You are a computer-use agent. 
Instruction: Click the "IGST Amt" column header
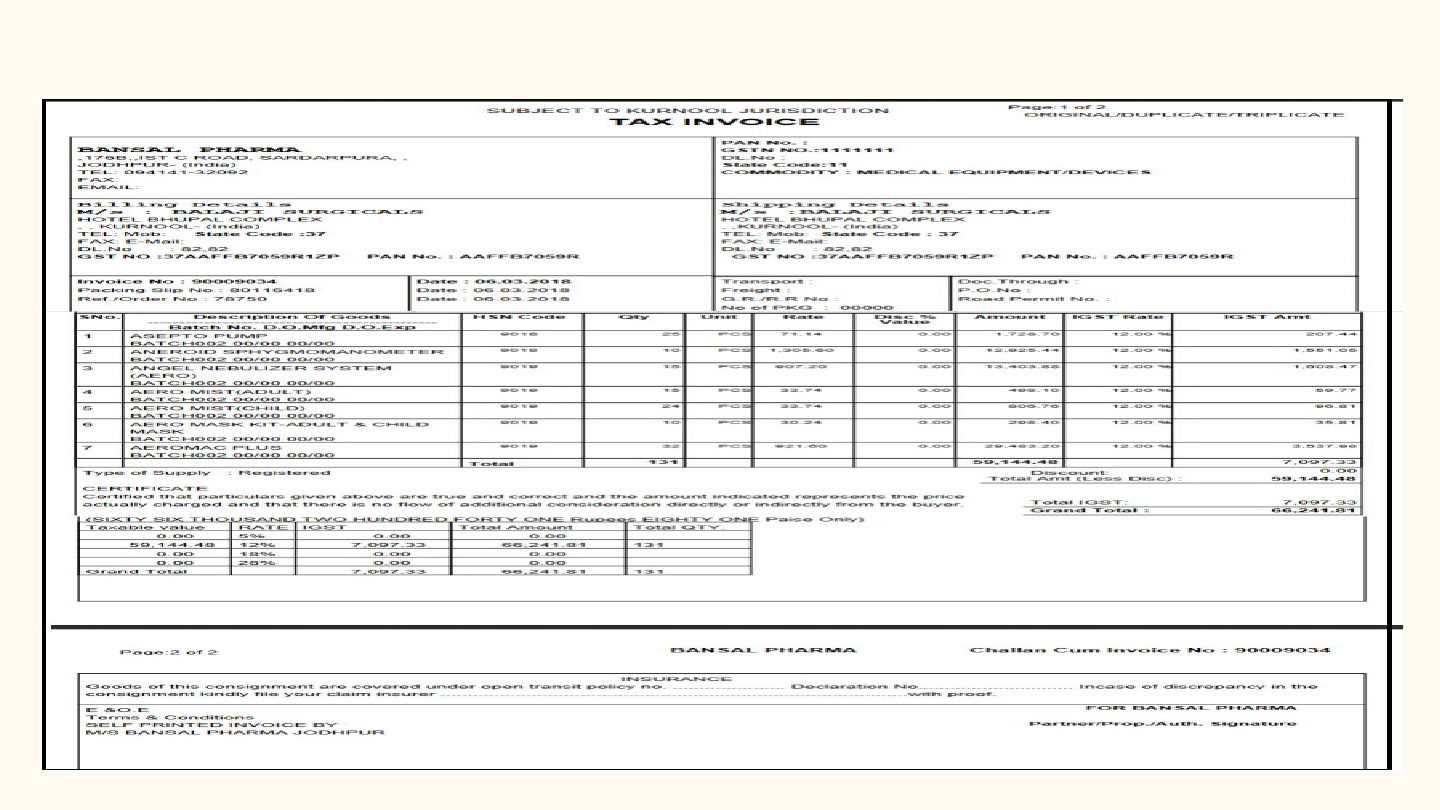(1267, 317)
